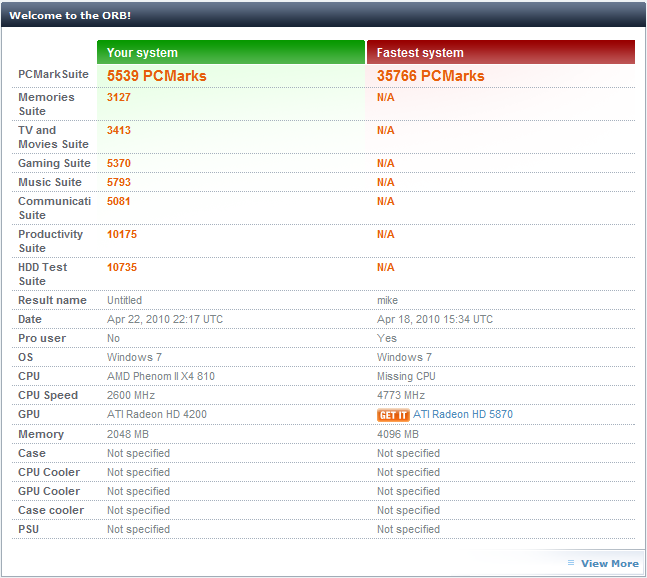Click 'AMD Phenom II X4 810' CPU value
This screenshot has width=647, height=578.
[x=161, y=376]
